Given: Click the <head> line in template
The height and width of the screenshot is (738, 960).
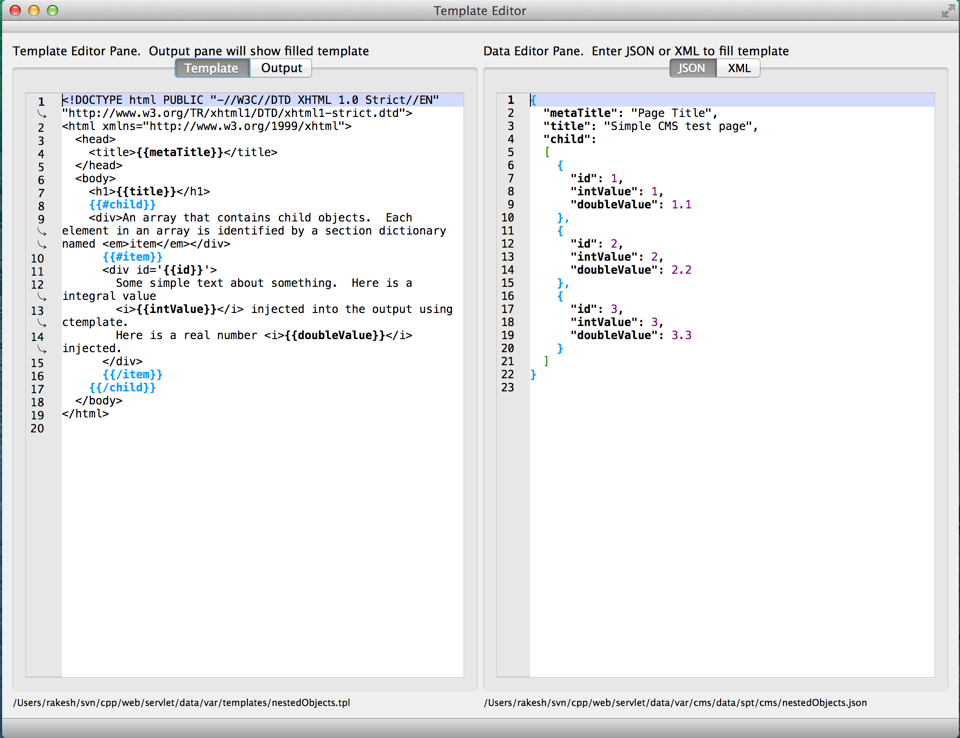Looking at the screenshot, I should [x=96, y=139].
